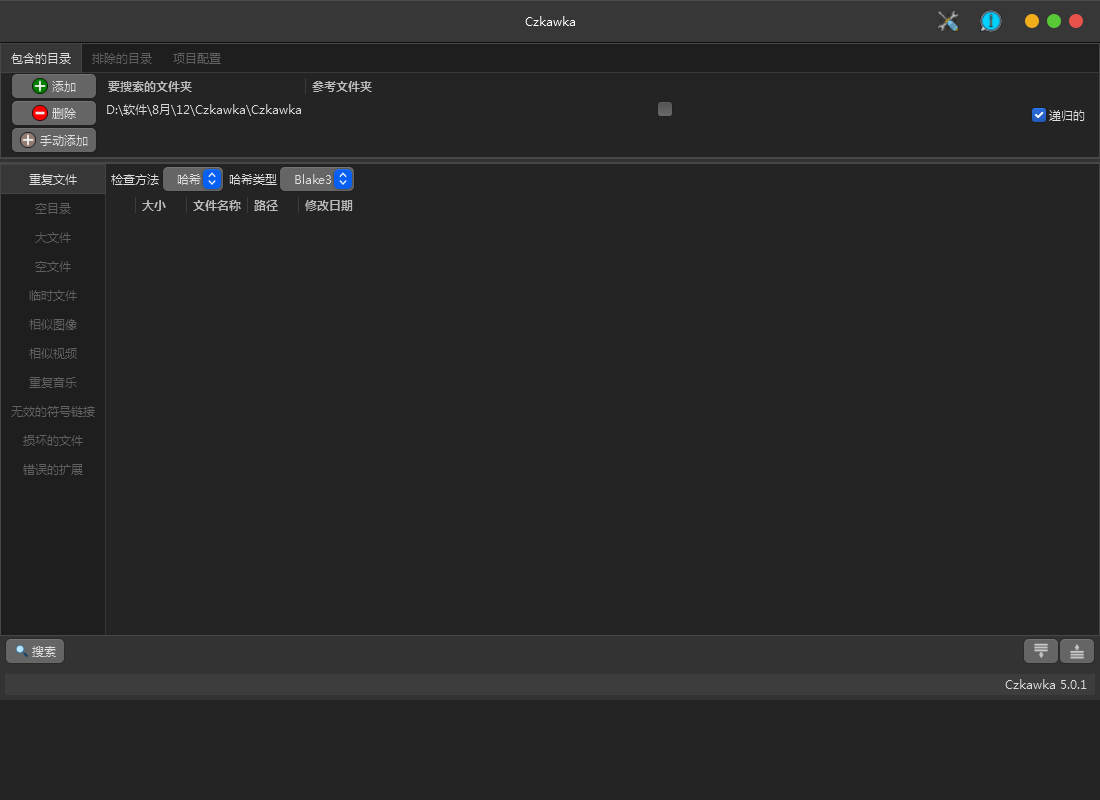The height and width of the screenshot is (800, 1100).
Task: Select 重复文件 in the sidebar
Action: pyautogui.click(x=53, y=180)
